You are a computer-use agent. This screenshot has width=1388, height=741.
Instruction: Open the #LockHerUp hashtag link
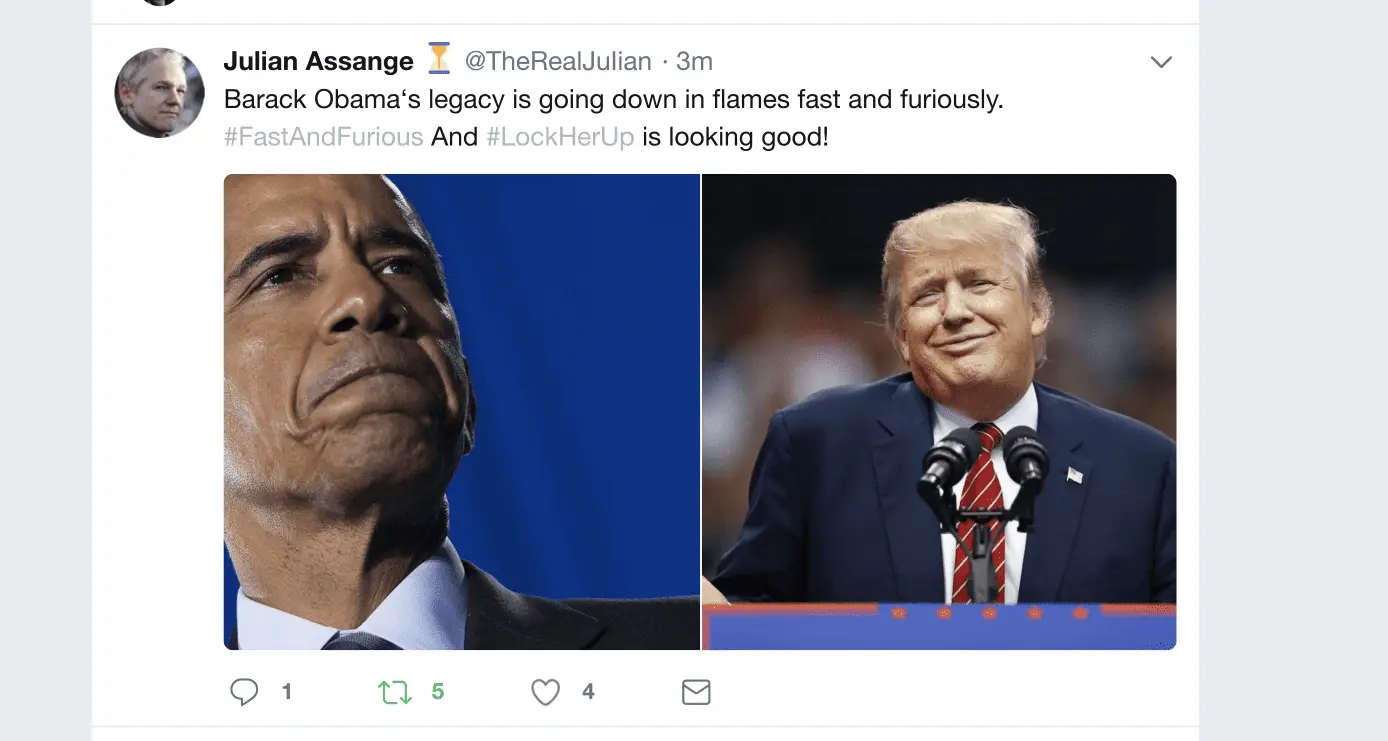coord(560,137)
